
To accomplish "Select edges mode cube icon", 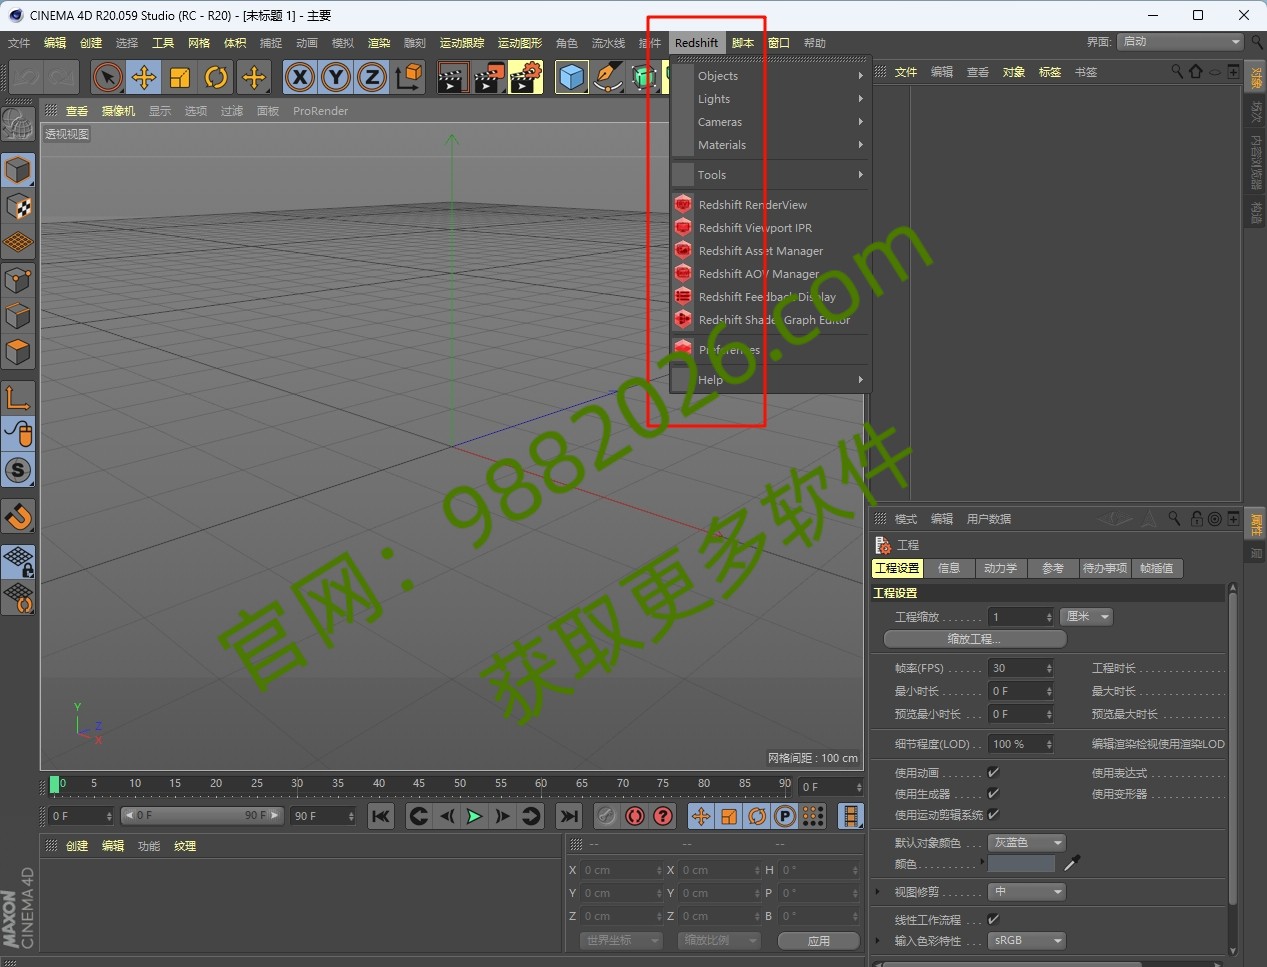I will pos(18,316).
